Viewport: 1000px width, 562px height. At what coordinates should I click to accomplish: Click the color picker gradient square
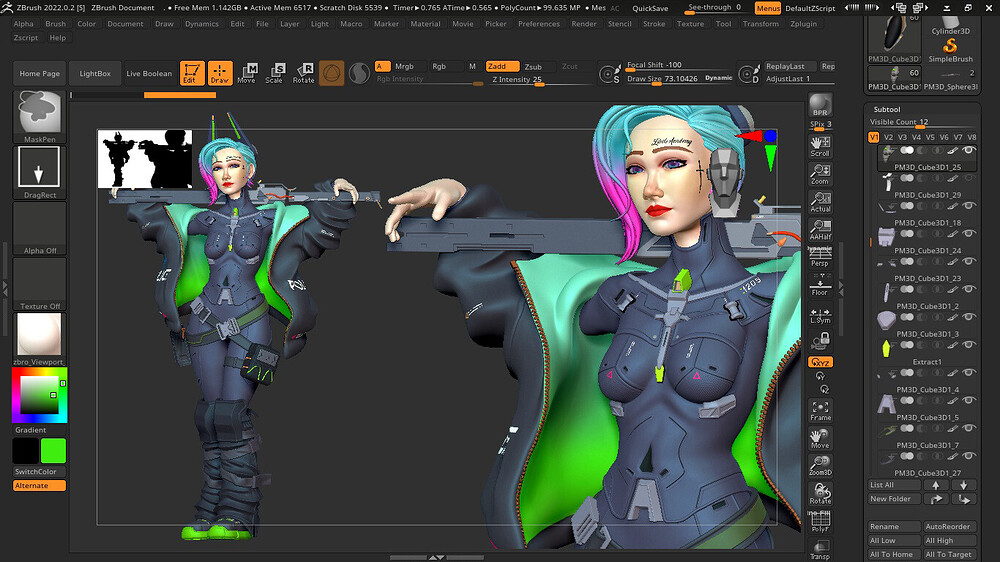coord(40,396)
